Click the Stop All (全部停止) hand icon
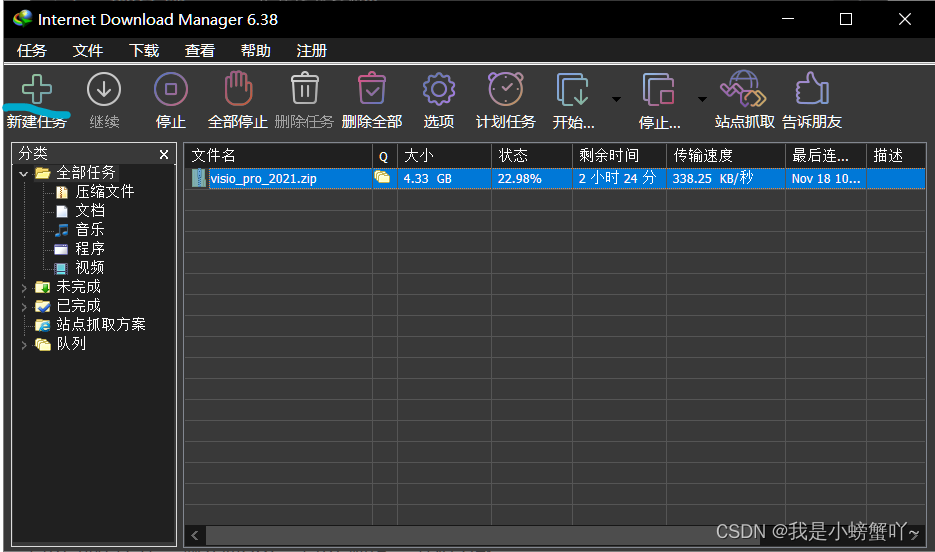 pos(238,88)
